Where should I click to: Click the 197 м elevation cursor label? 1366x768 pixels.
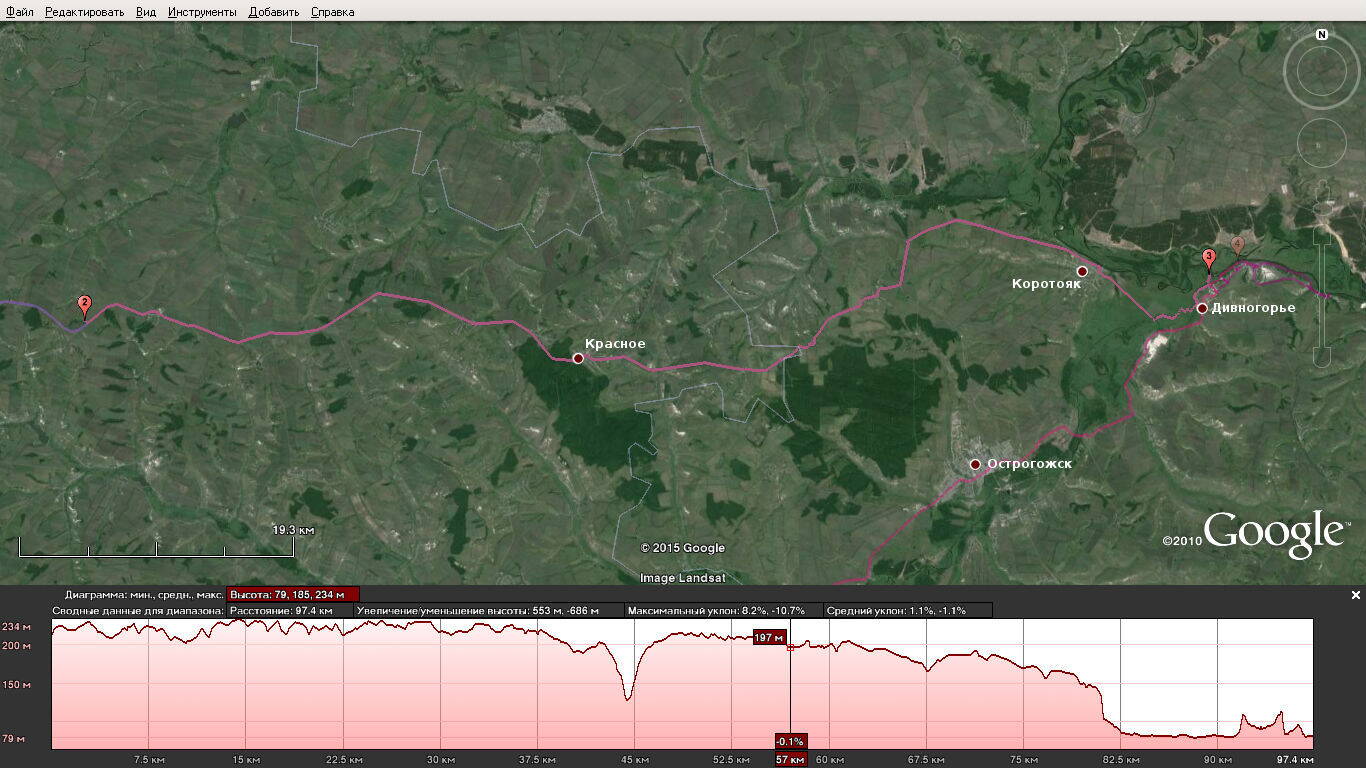(x=770, y=638)
